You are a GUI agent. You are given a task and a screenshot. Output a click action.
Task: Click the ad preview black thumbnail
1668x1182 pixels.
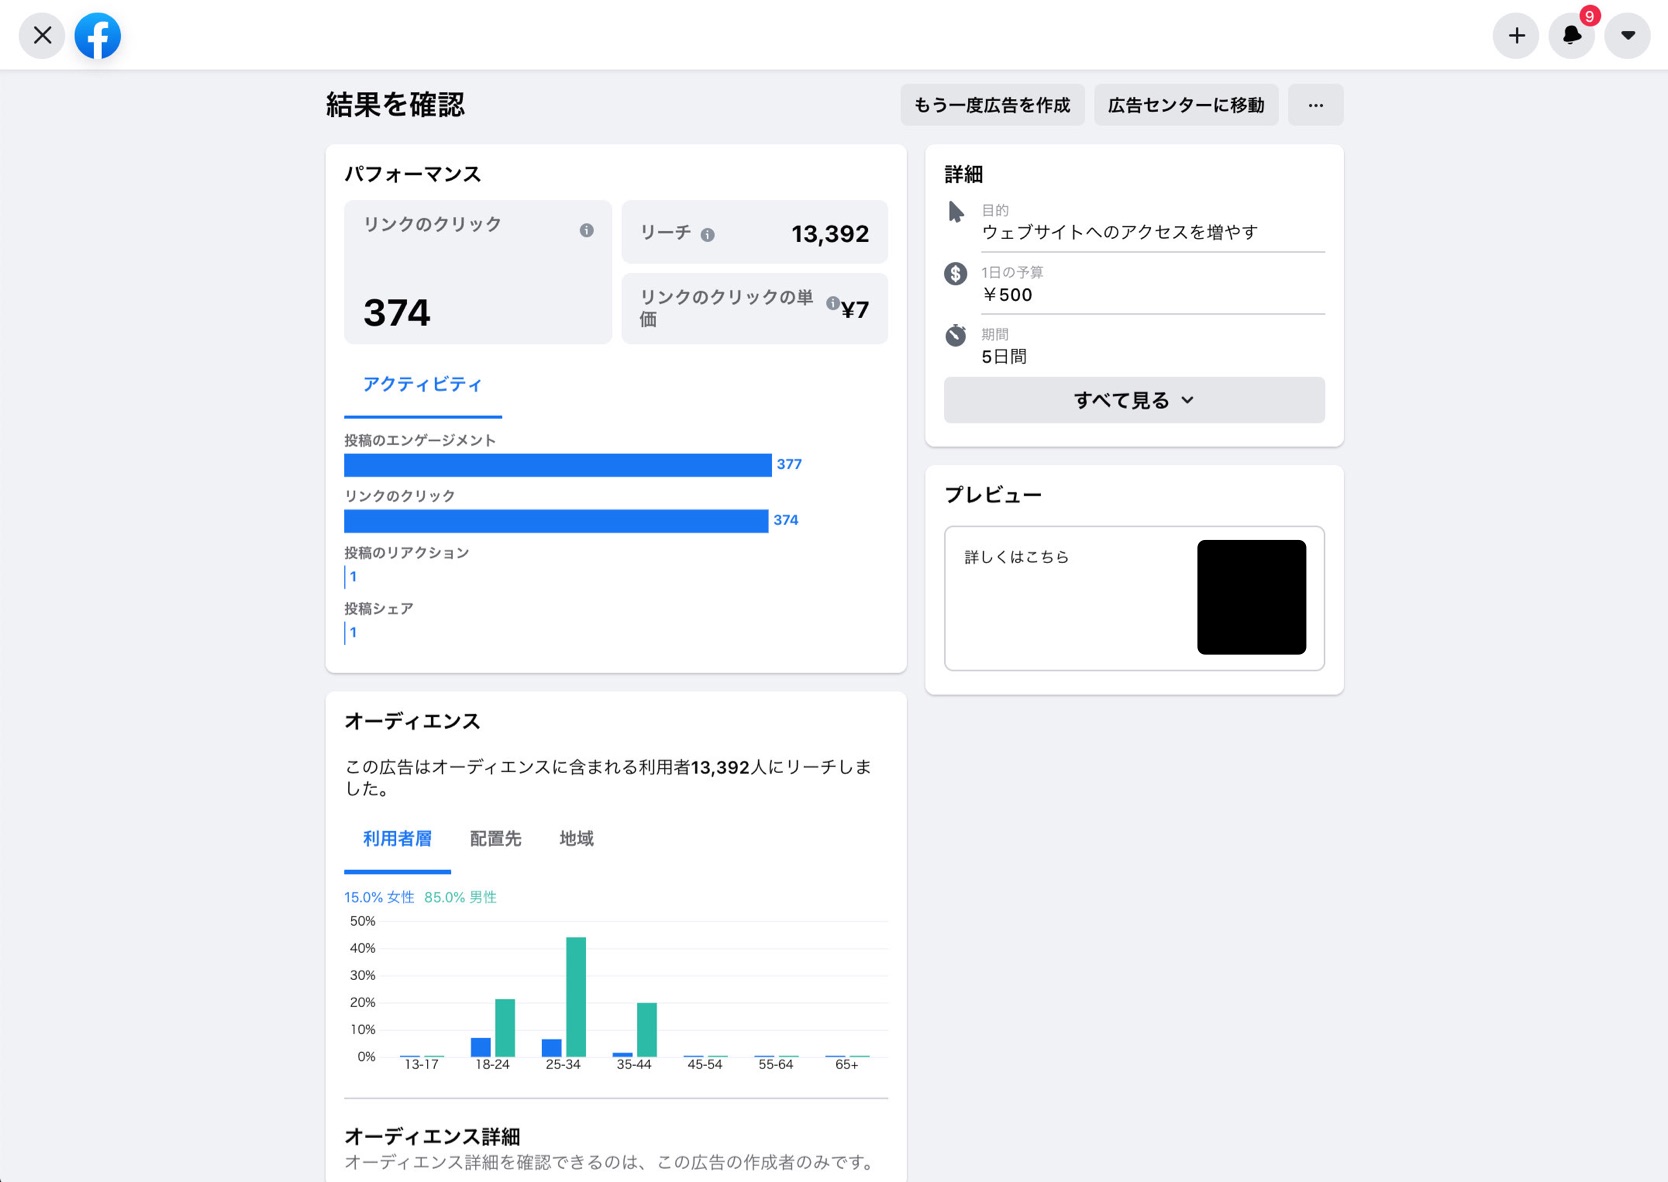(x=1251, y=597)
